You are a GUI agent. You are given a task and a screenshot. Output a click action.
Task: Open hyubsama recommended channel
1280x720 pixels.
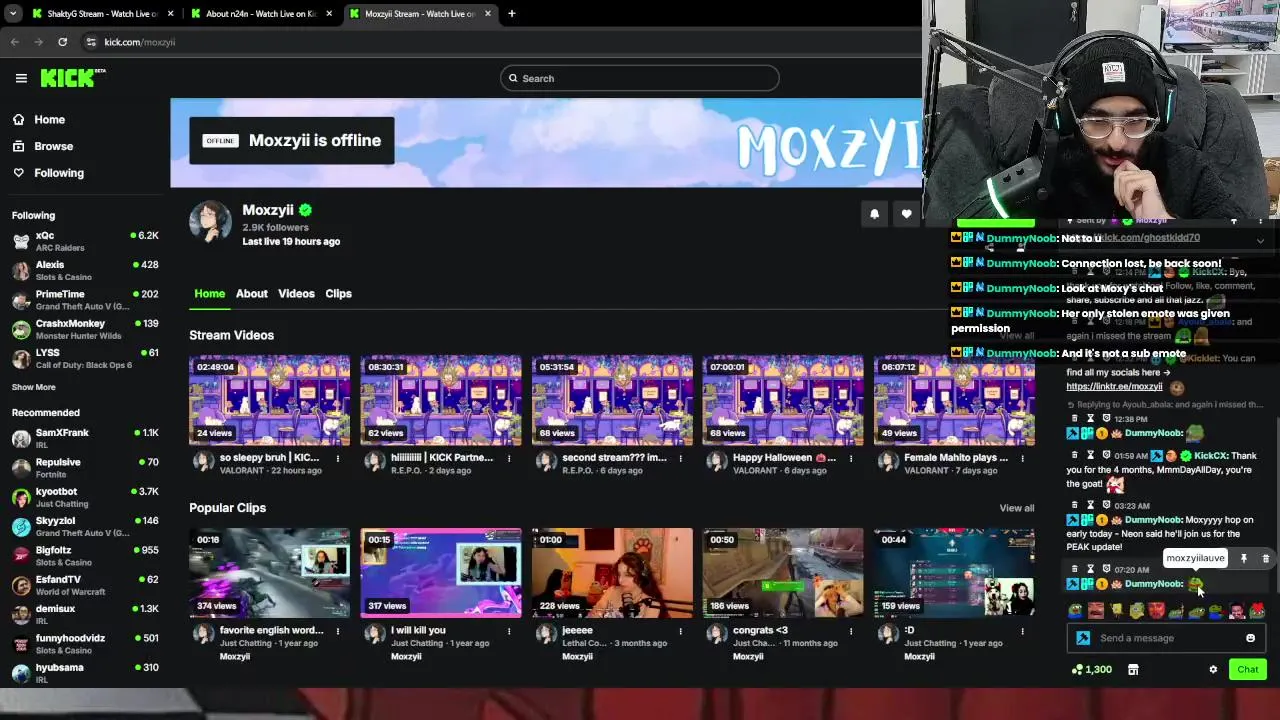click(x=85, y=673)
